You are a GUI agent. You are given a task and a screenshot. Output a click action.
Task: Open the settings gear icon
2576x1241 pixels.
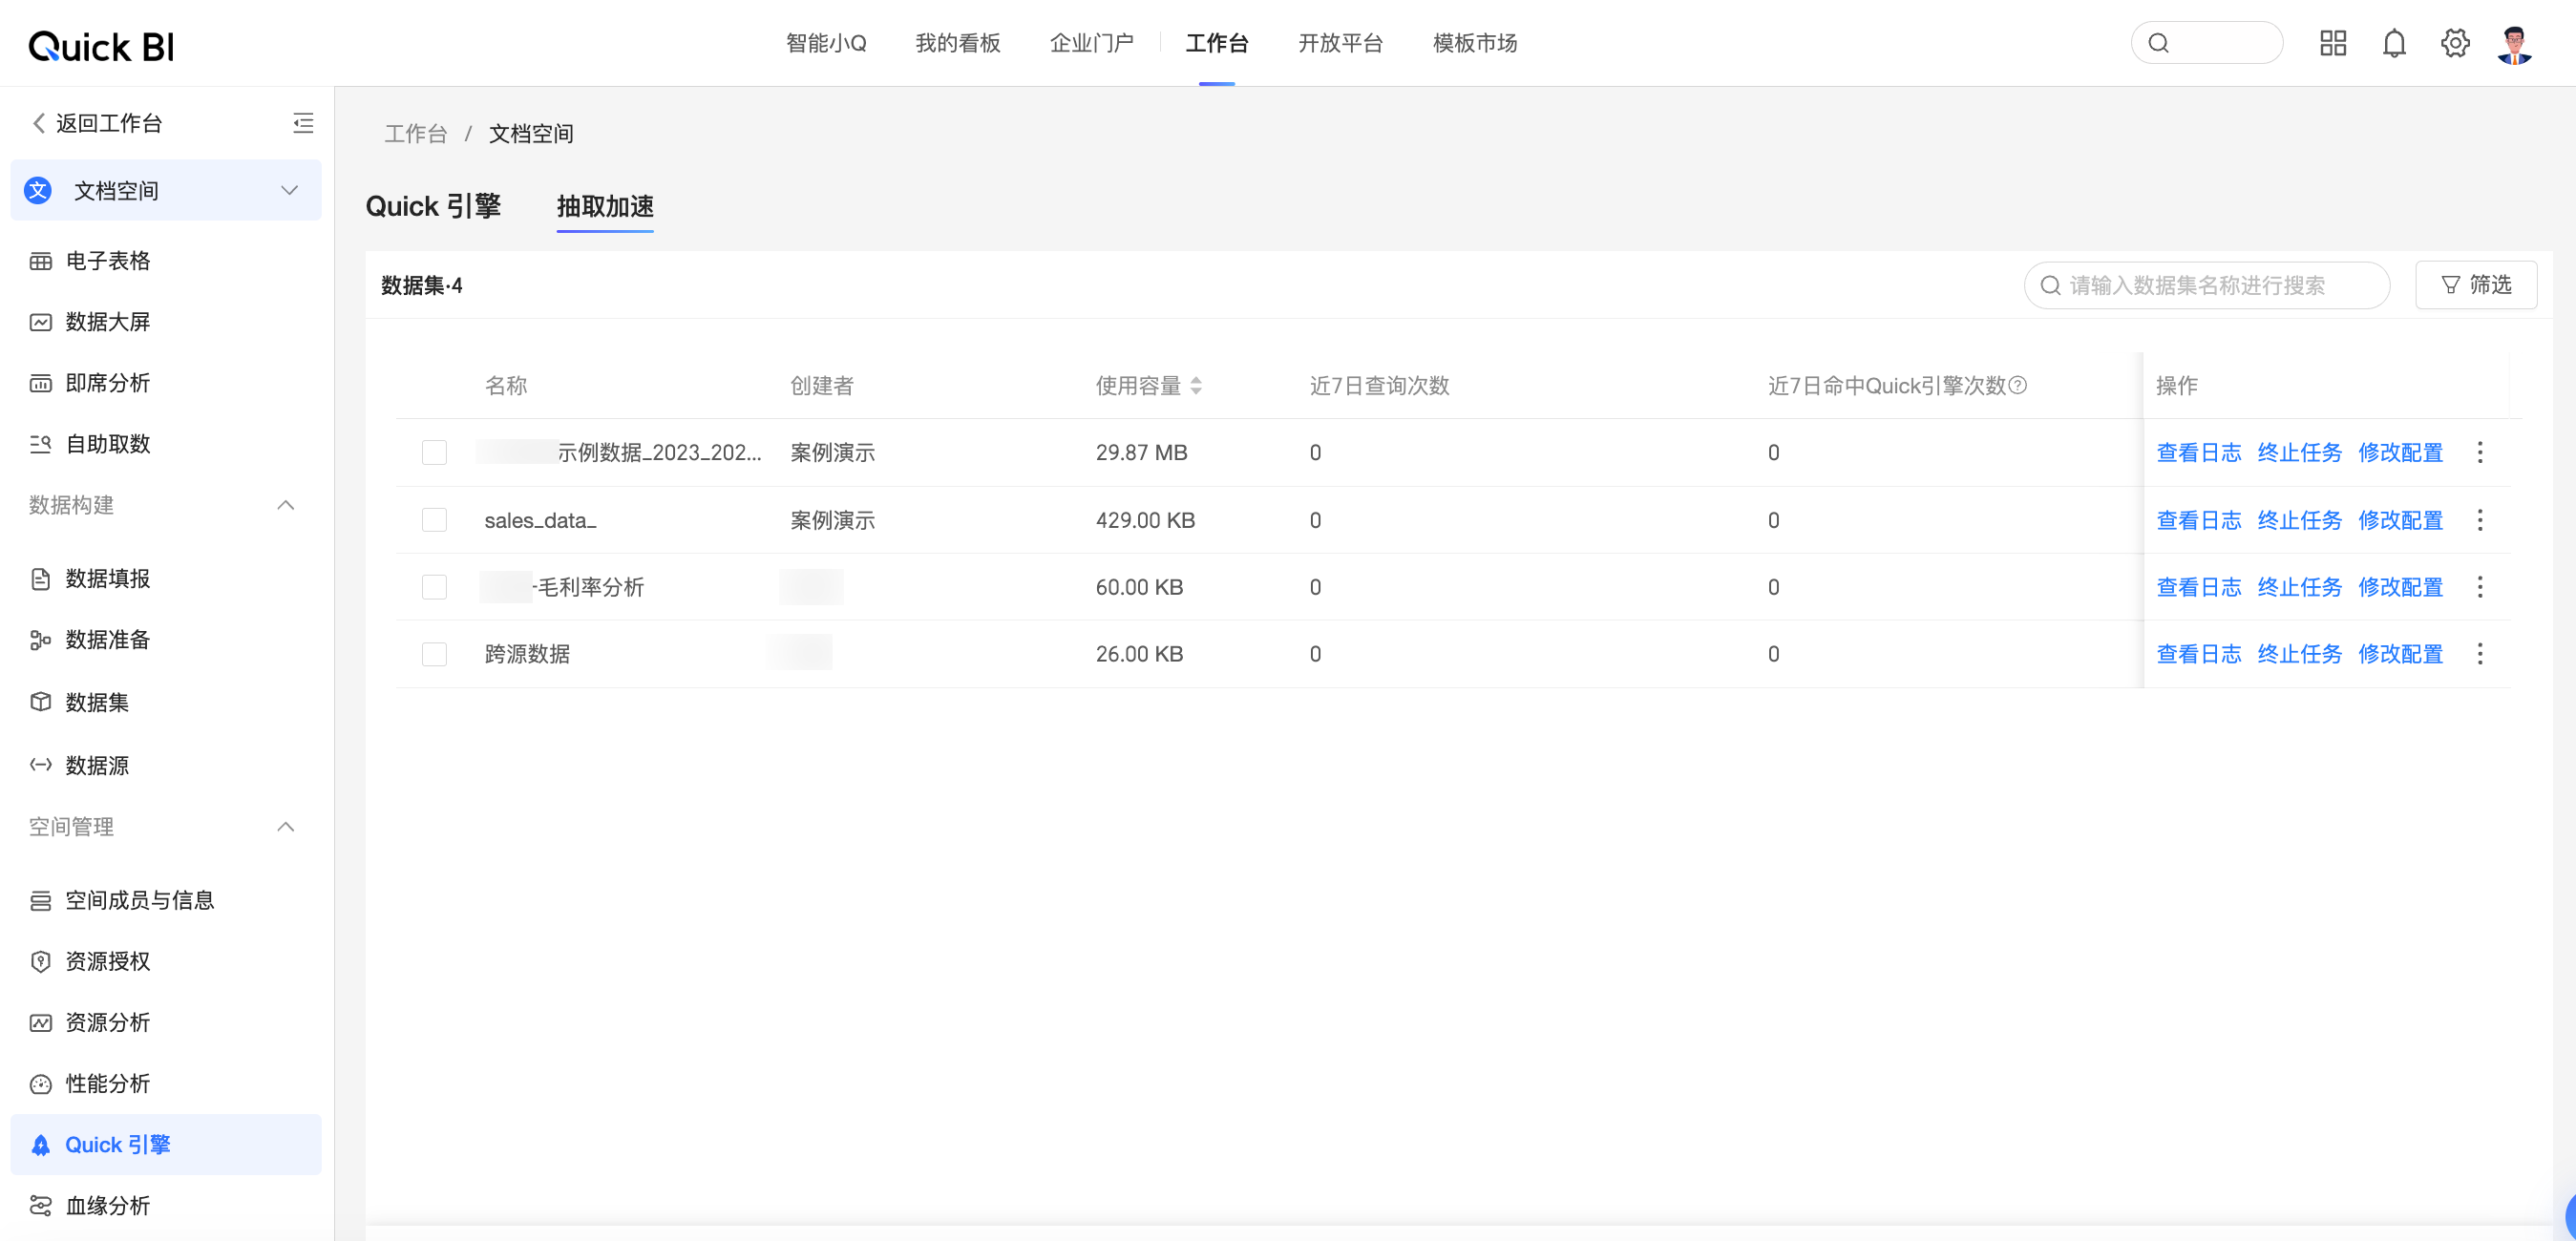[x=2455, y=43]
